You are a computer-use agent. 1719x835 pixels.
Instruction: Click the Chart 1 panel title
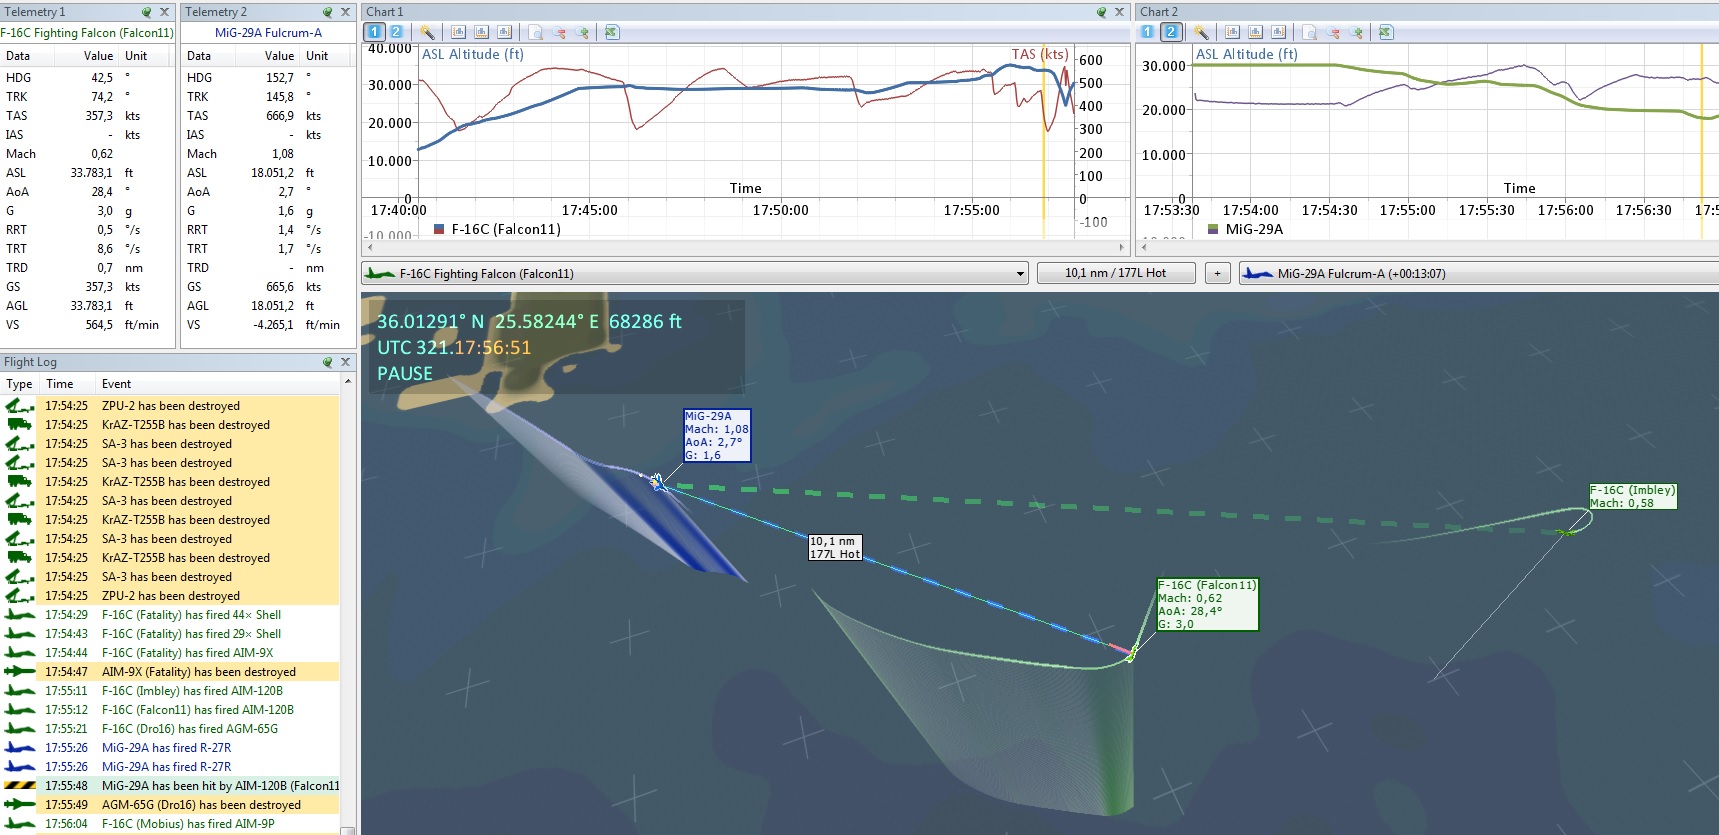click(x=385, y=12)
